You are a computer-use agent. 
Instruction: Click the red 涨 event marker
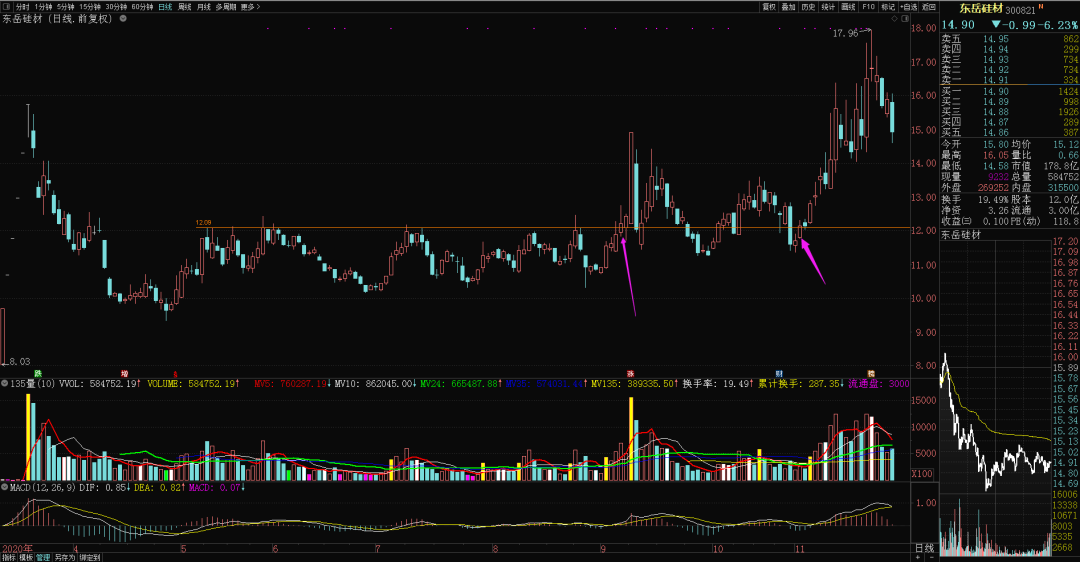(x=630, y=373)
